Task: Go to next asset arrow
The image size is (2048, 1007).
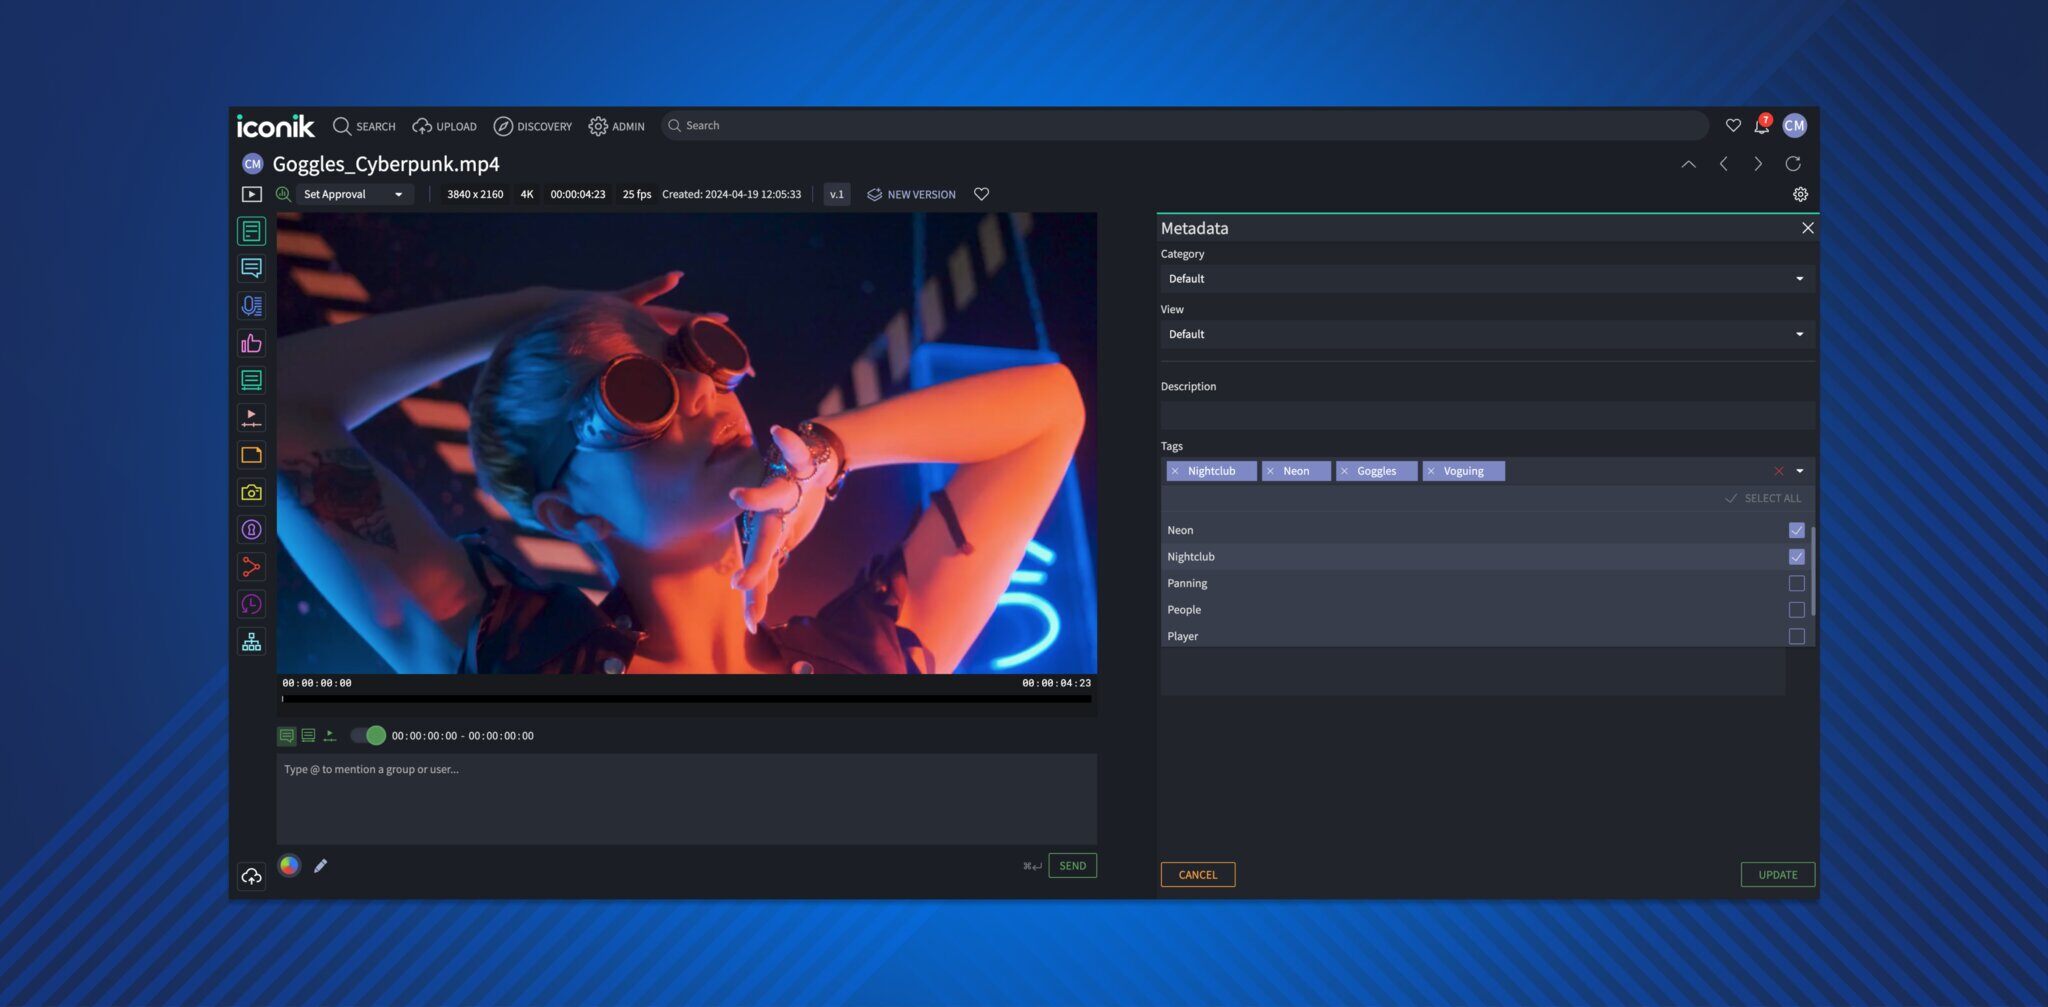Action: point(1758,164)
